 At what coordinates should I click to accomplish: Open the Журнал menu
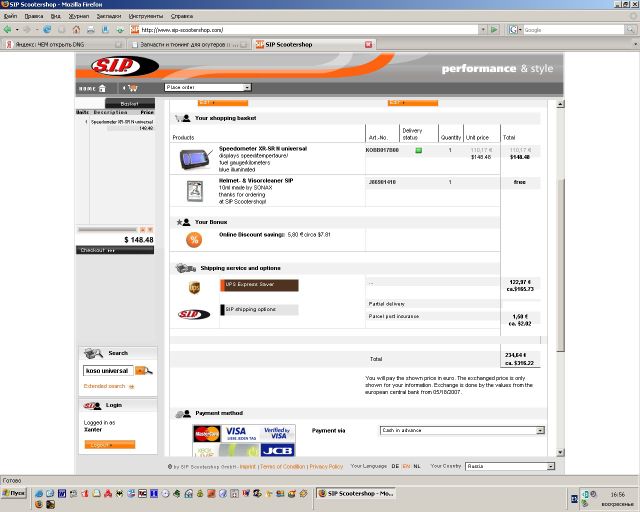point(79,16)
